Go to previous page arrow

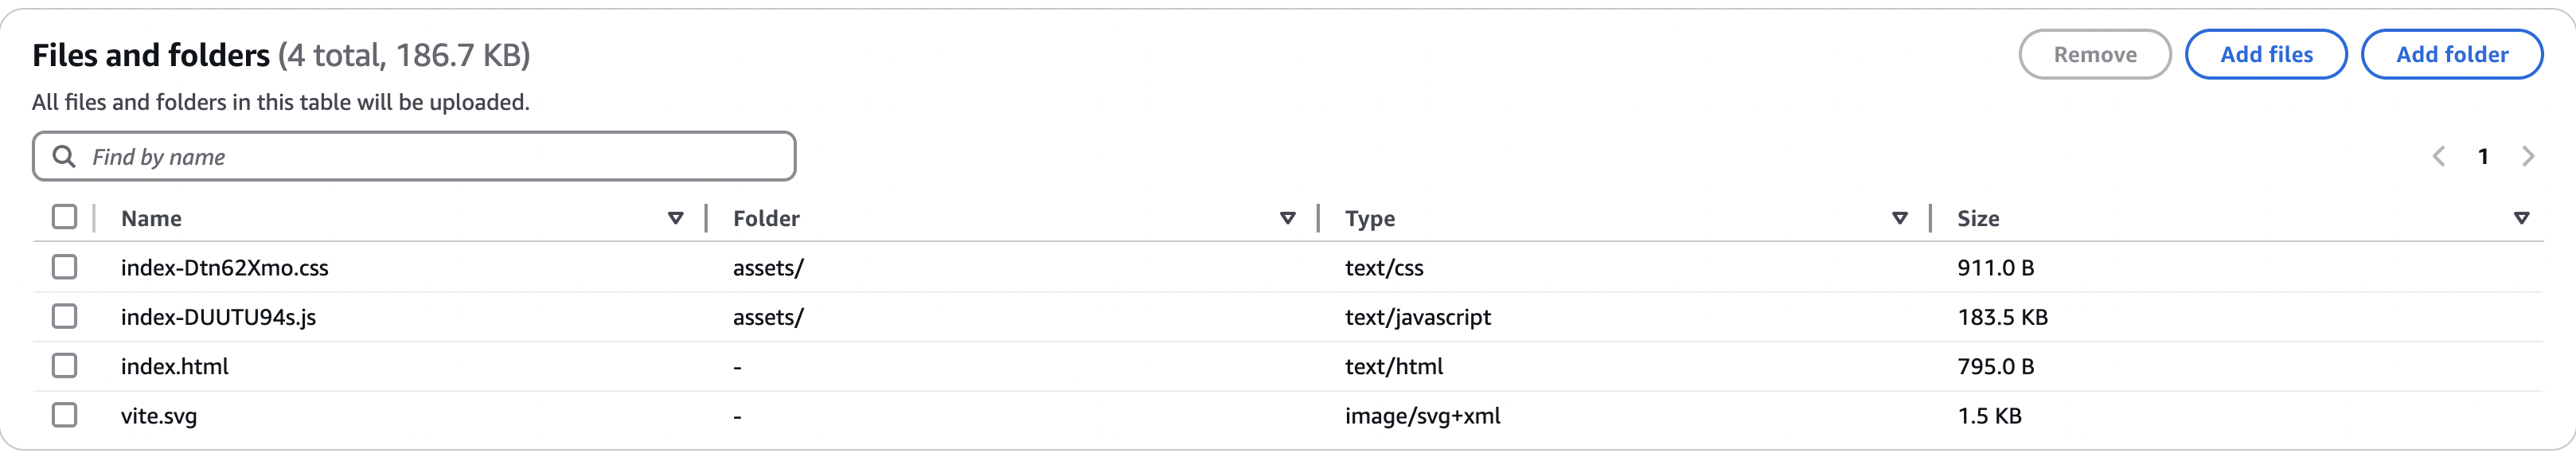2438,156
